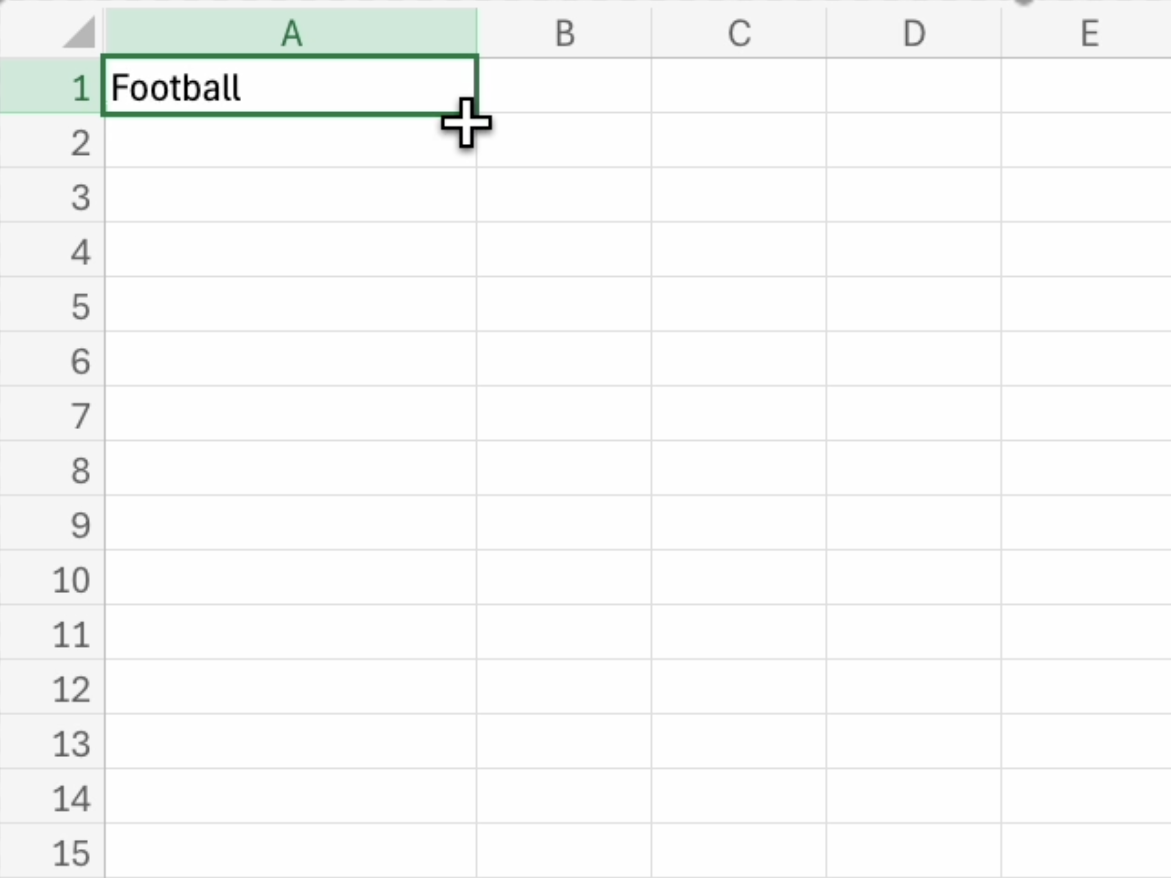
Task: Click cell A2 below Football
Action: coord(290,142)
